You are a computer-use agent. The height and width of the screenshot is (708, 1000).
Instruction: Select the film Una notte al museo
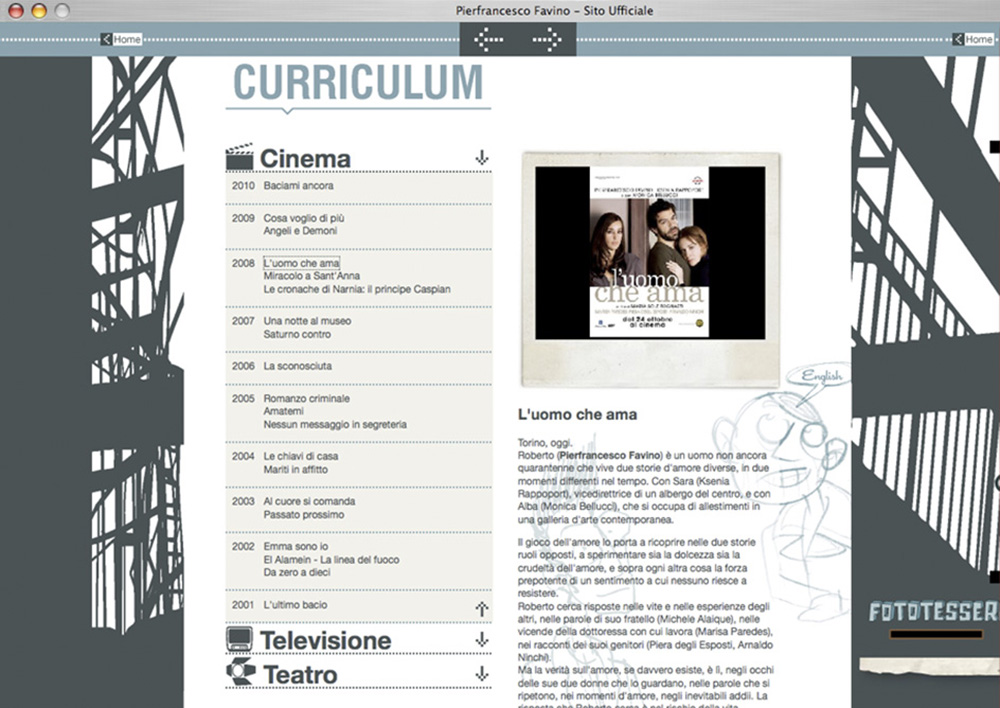[x=307, y=321]
